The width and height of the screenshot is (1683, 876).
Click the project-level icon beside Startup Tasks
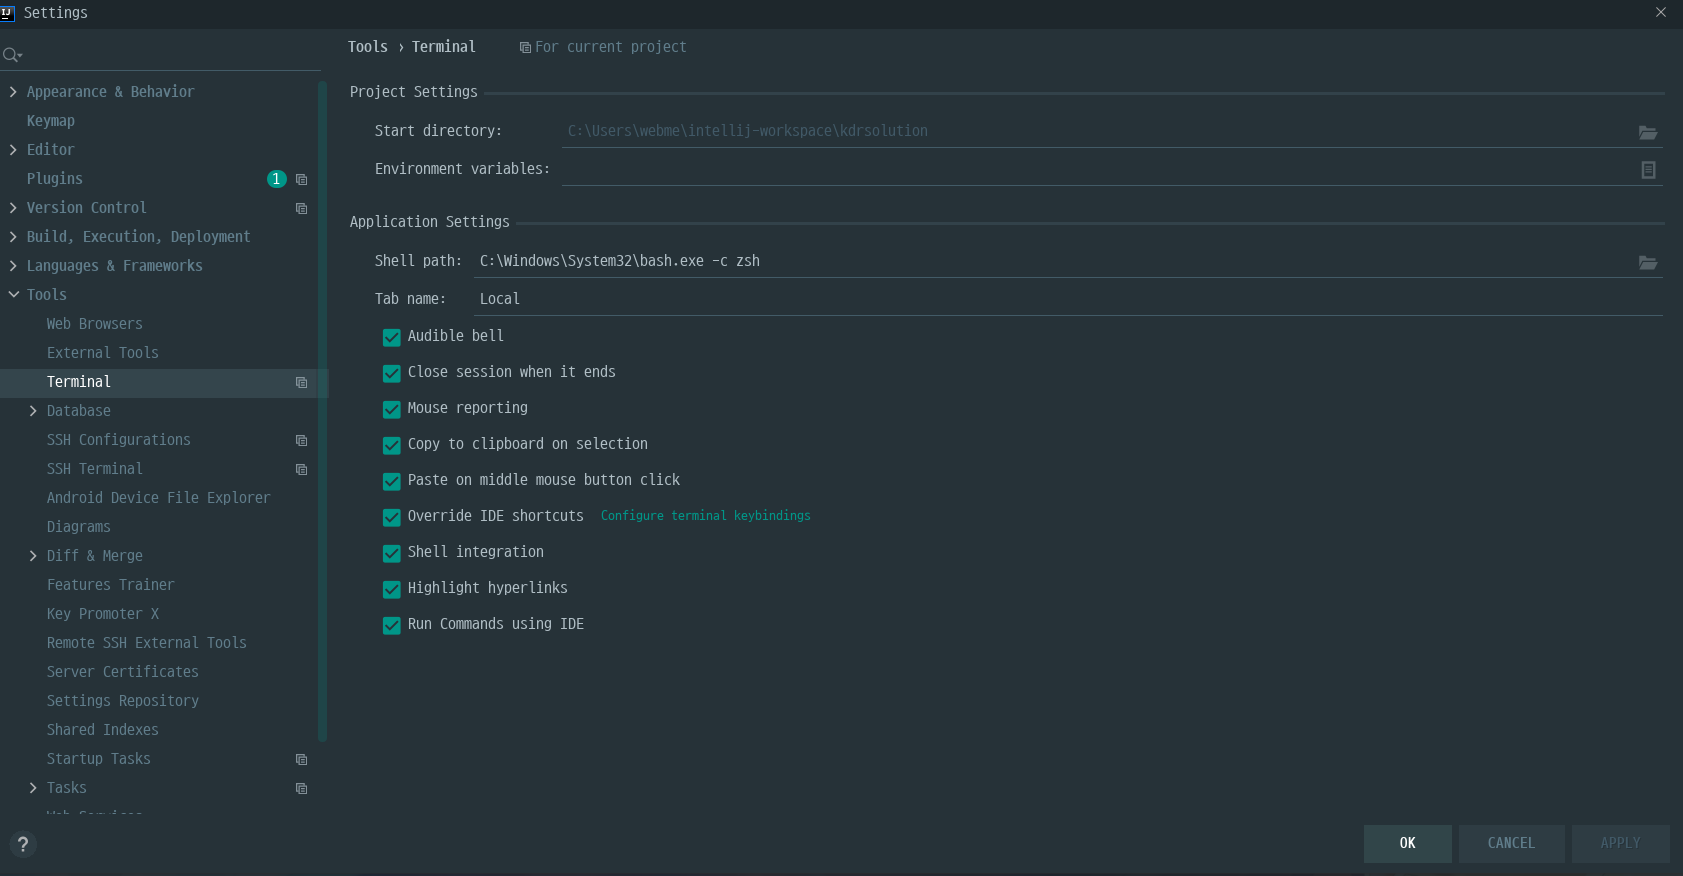(x=301, y=760)
